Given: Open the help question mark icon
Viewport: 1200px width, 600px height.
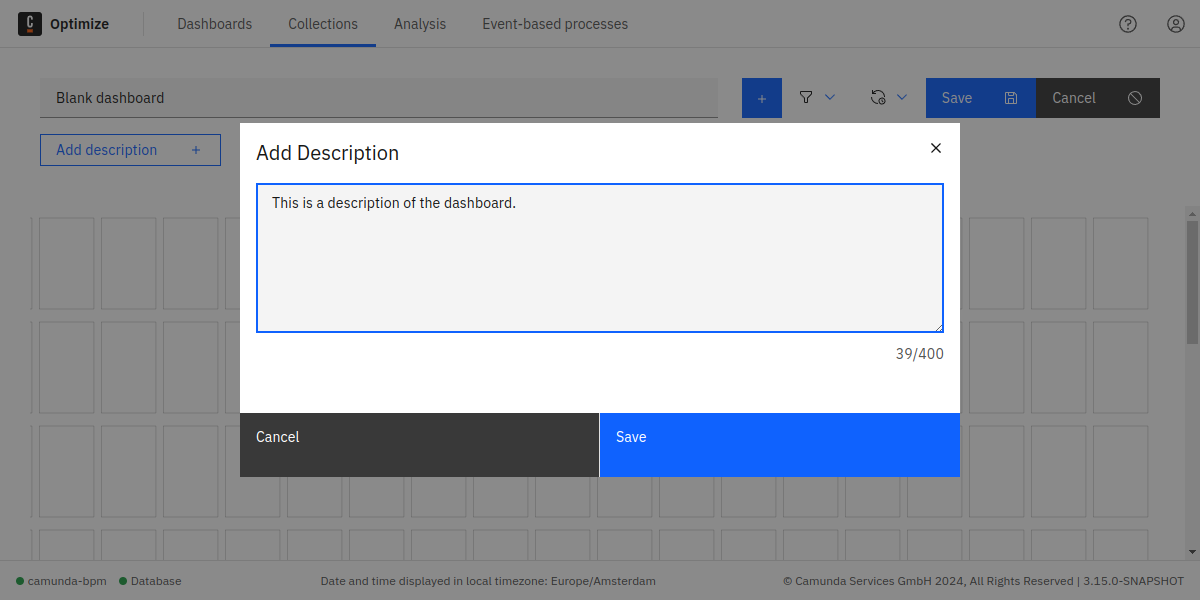Looking at the screenshot, I should coord(1128,24).
